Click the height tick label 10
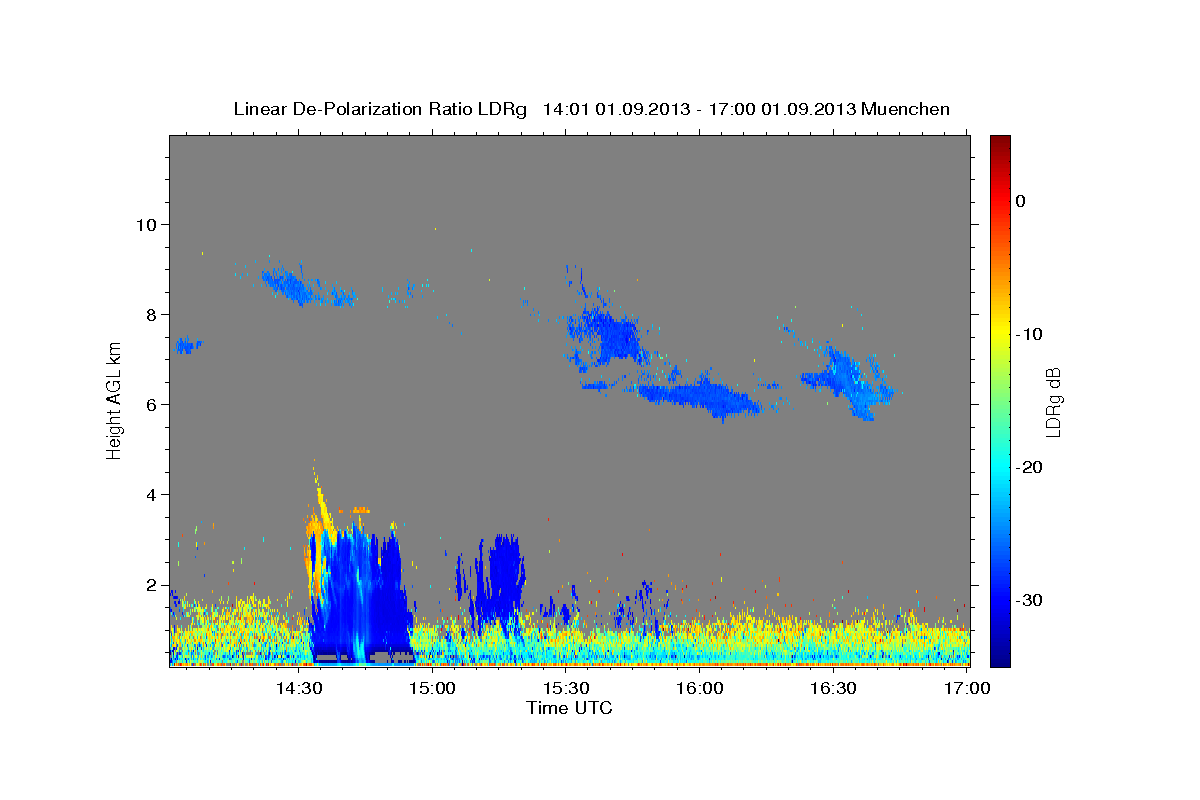The image size is (1200, 800). pyautogui.click(x=147, y=224)
